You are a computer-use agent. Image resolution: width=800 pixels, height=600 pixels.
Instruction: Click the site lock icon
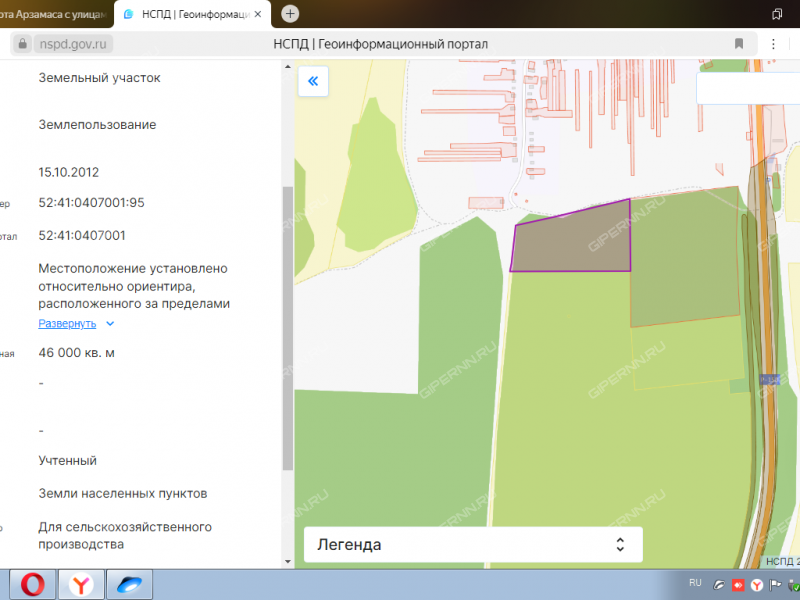(22, 44)
